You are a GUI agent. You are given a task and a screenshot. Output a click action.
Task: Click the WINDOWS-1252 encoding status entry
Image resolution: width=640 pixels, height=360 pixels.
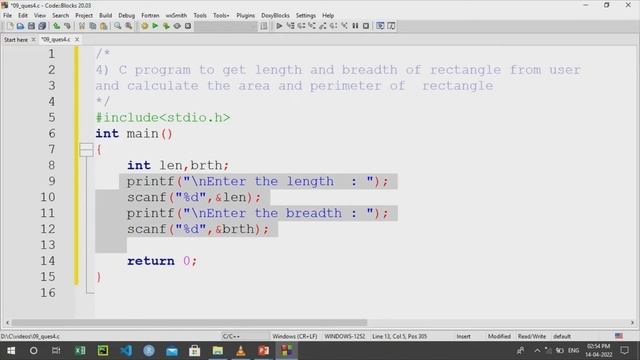tap(345, 336)
